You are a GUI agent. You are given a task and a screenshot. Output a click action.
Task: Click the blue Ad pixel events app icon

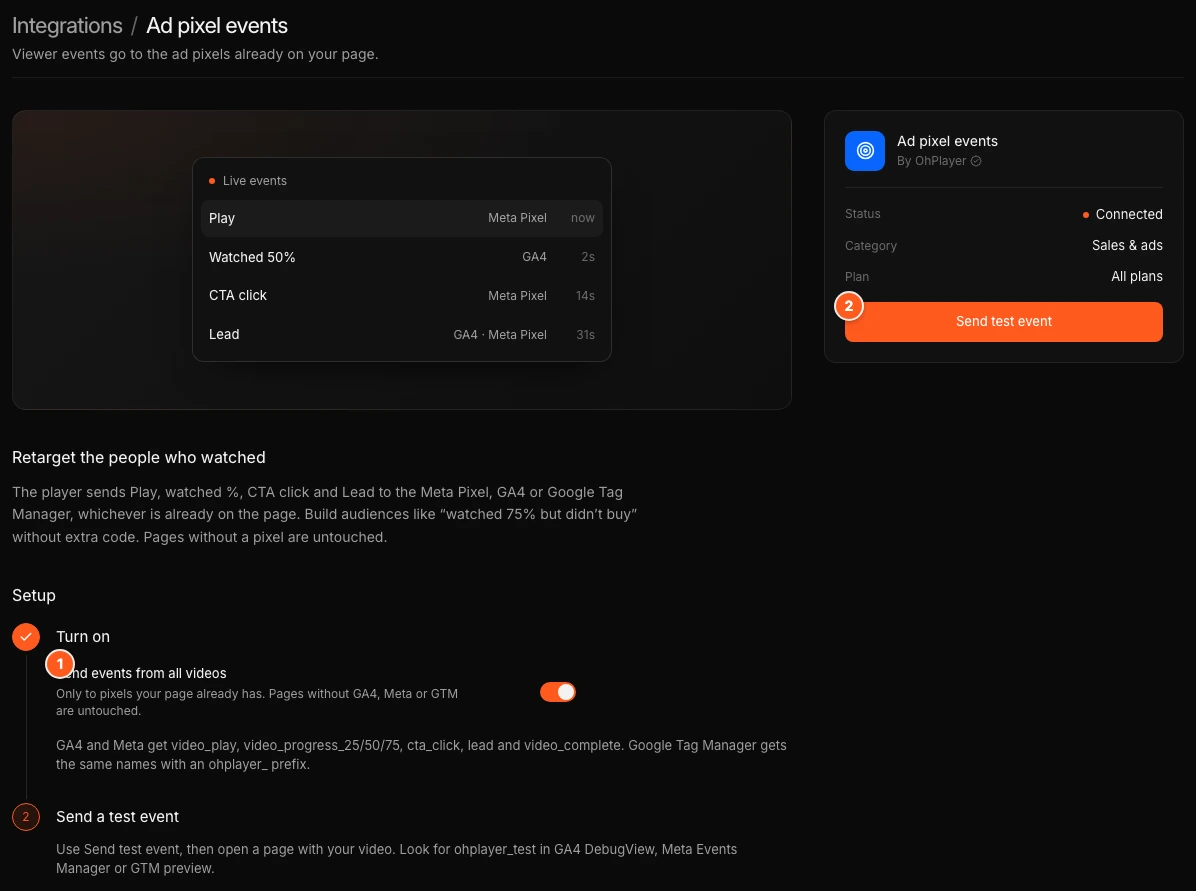pos(864,151)
